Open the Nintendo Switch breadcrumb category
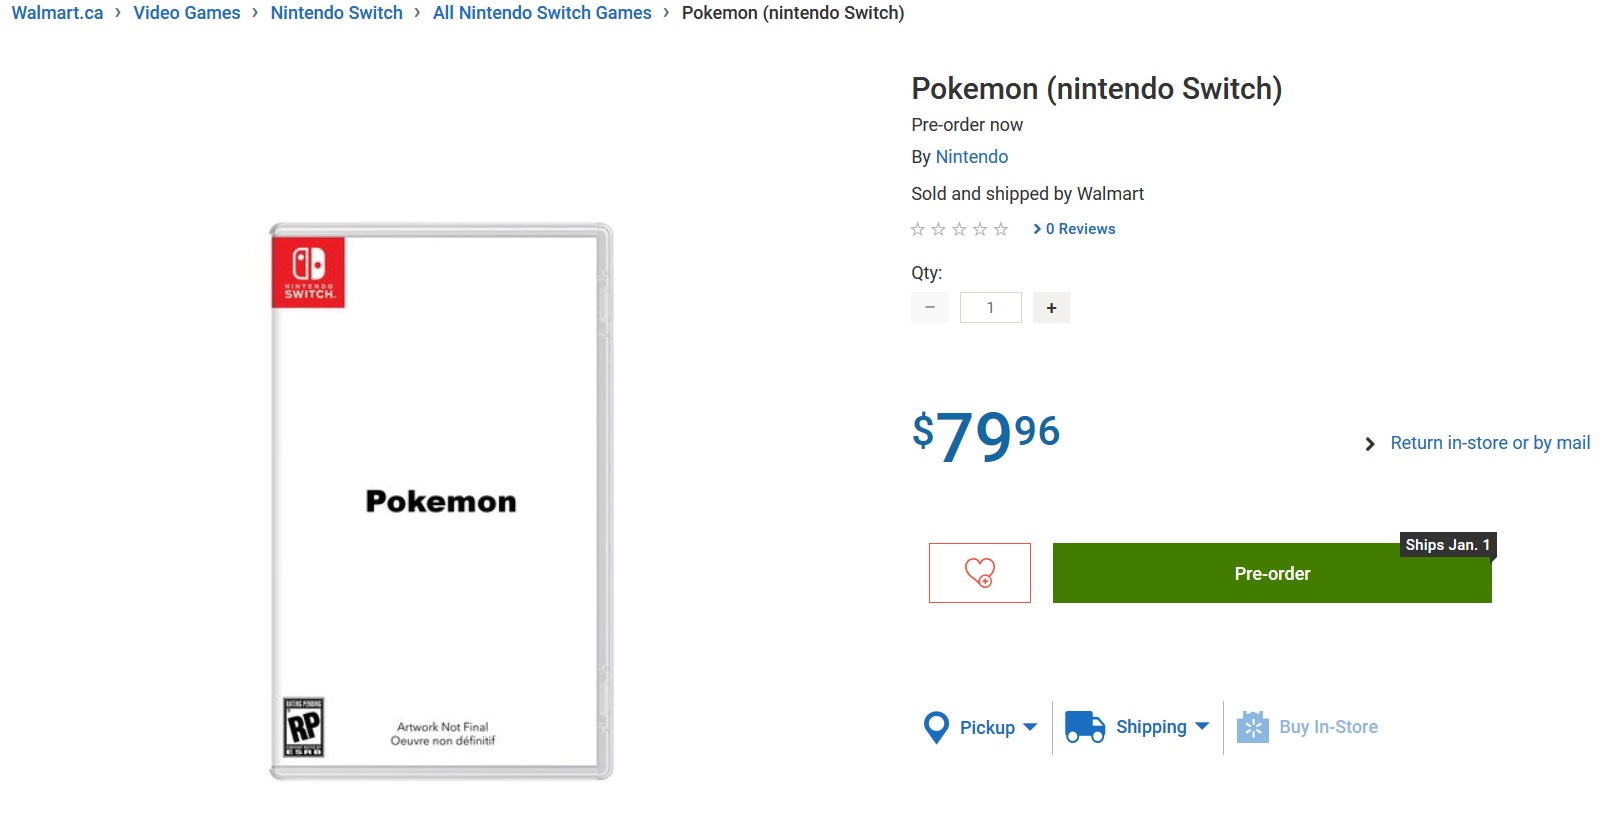 [336, 13]
